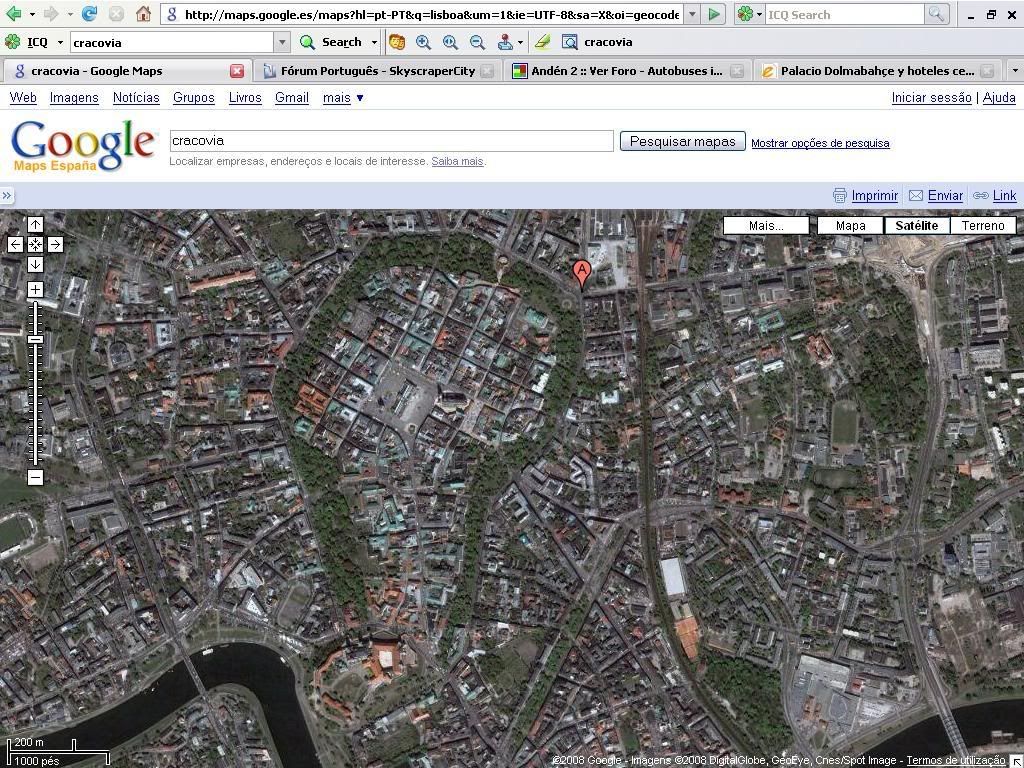Open the Mais... map layers dropdown
Viewport: 1024px width, 768px height.
(x=766, y=225)
